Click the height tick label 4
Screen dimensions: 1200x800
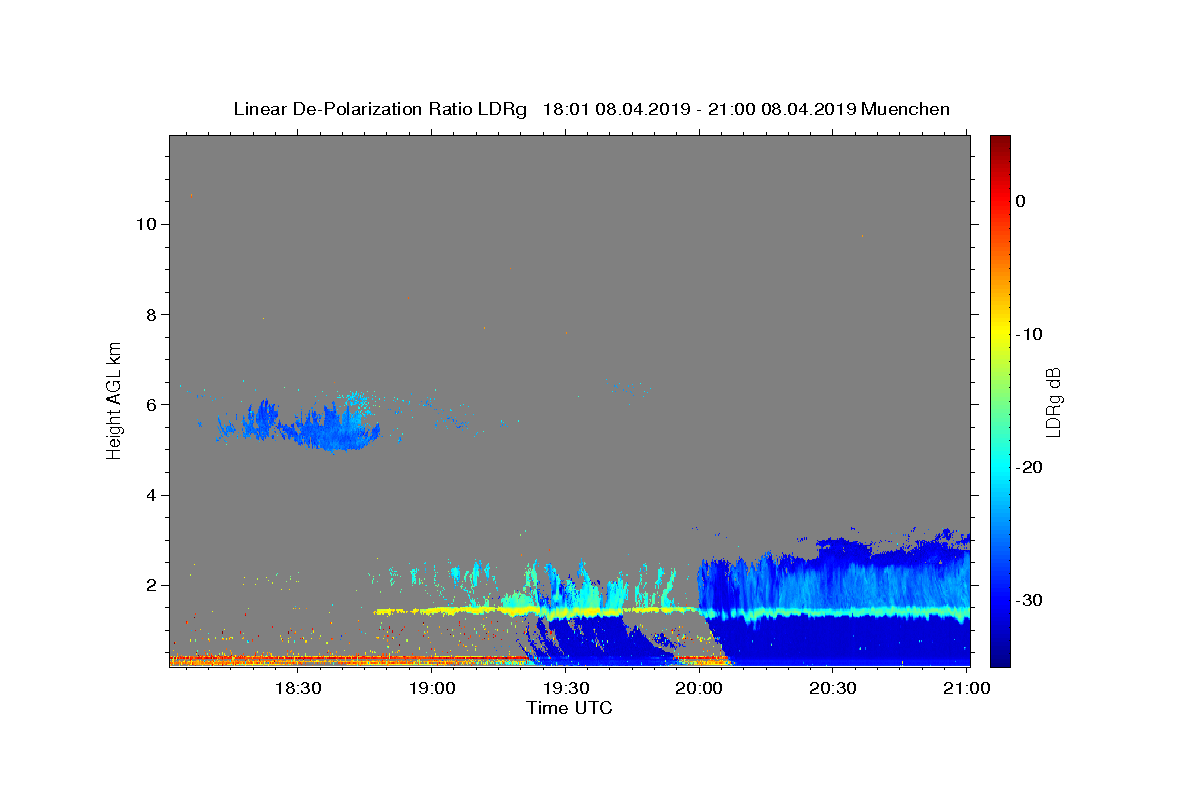pyautogui.click(x=150, y=495)
